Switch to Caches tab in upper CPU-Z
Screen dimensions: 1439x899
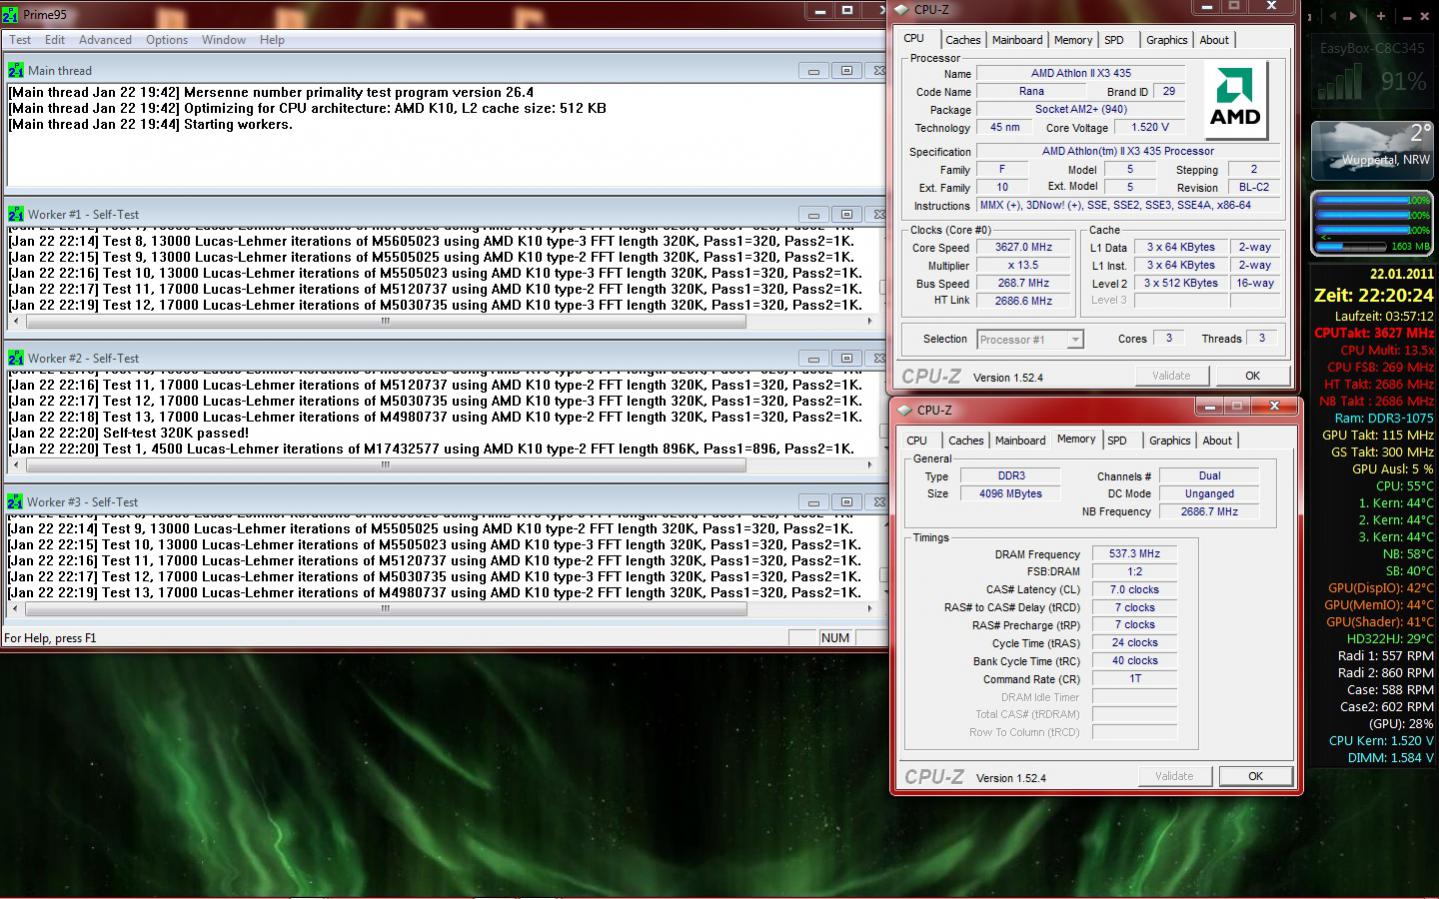963,40
